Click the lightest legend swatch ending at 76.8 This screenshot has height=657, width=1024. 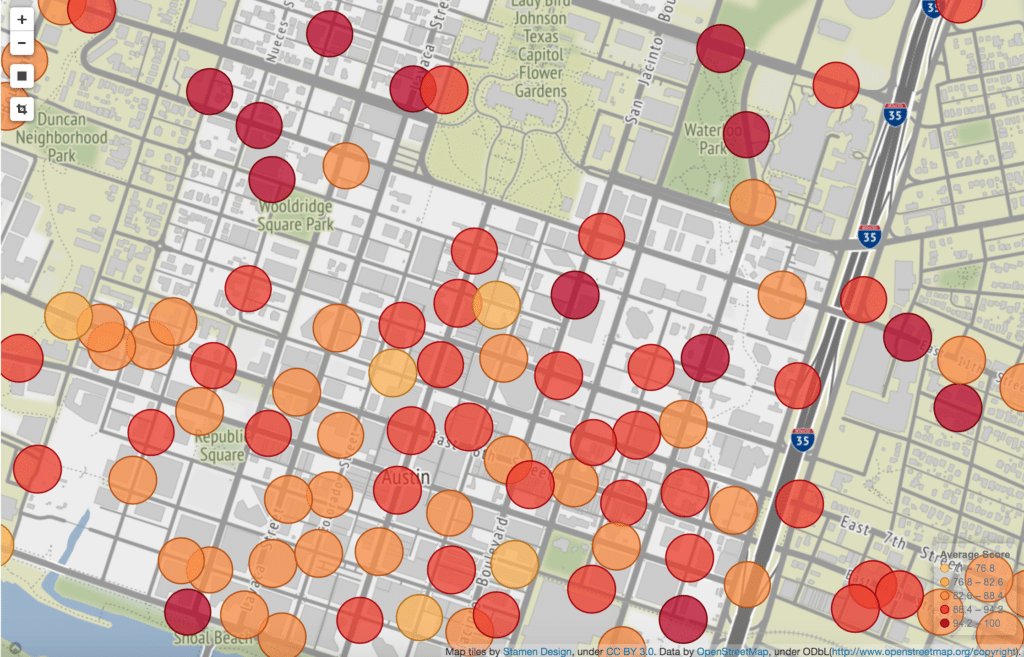944,568
